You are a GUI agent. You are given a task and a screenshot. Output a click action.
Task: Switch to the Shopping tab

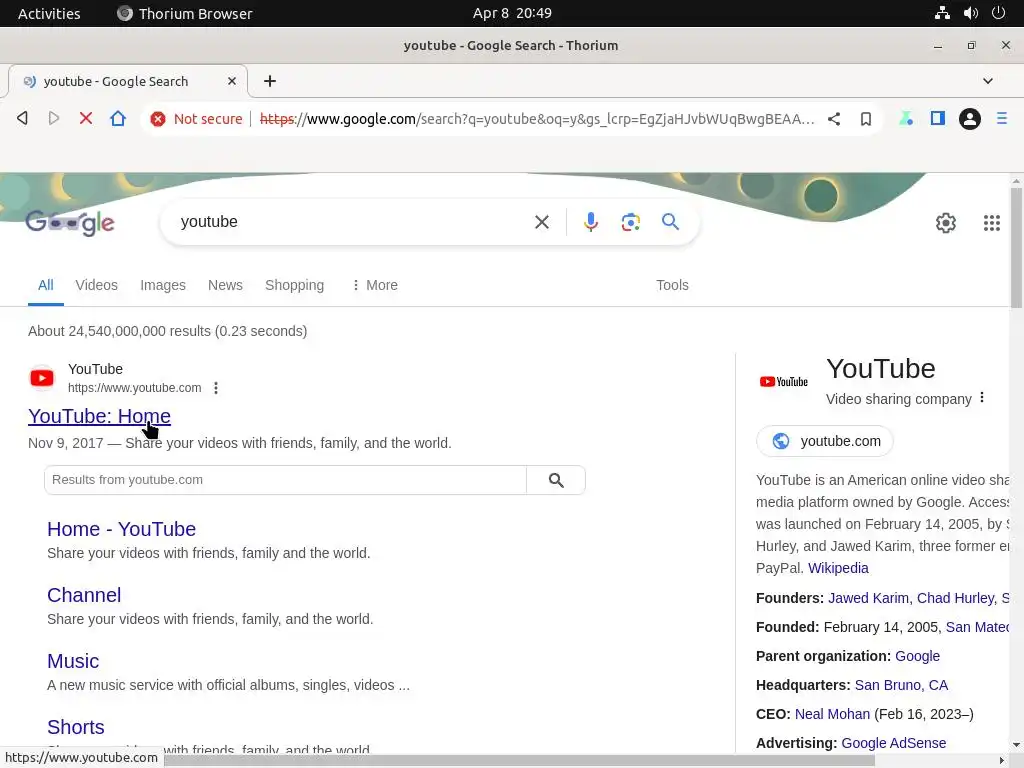295,285
